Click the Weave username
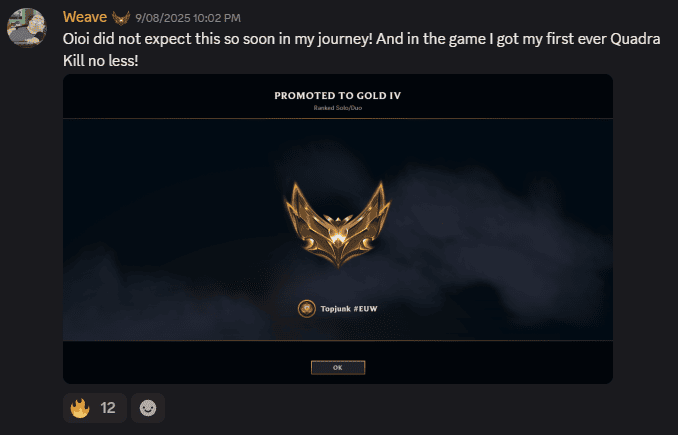678x435 pixels. (85, 17)
